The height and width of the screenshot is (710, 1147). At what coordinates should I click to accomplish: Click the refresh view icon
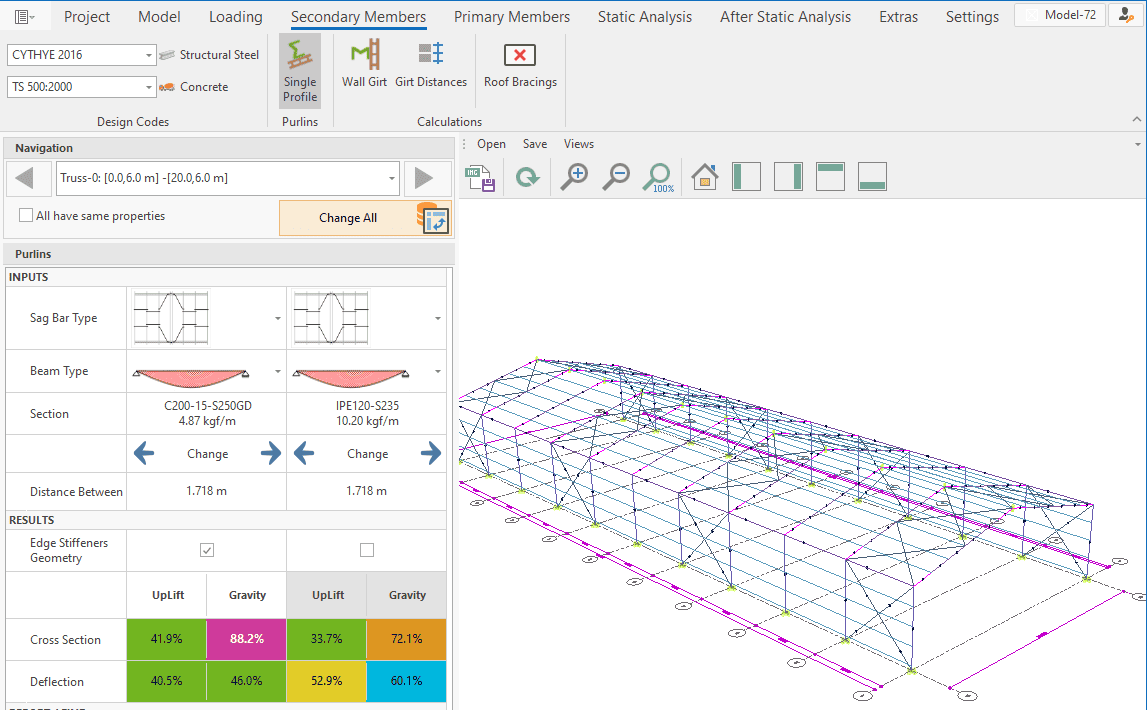coord(527,178)
